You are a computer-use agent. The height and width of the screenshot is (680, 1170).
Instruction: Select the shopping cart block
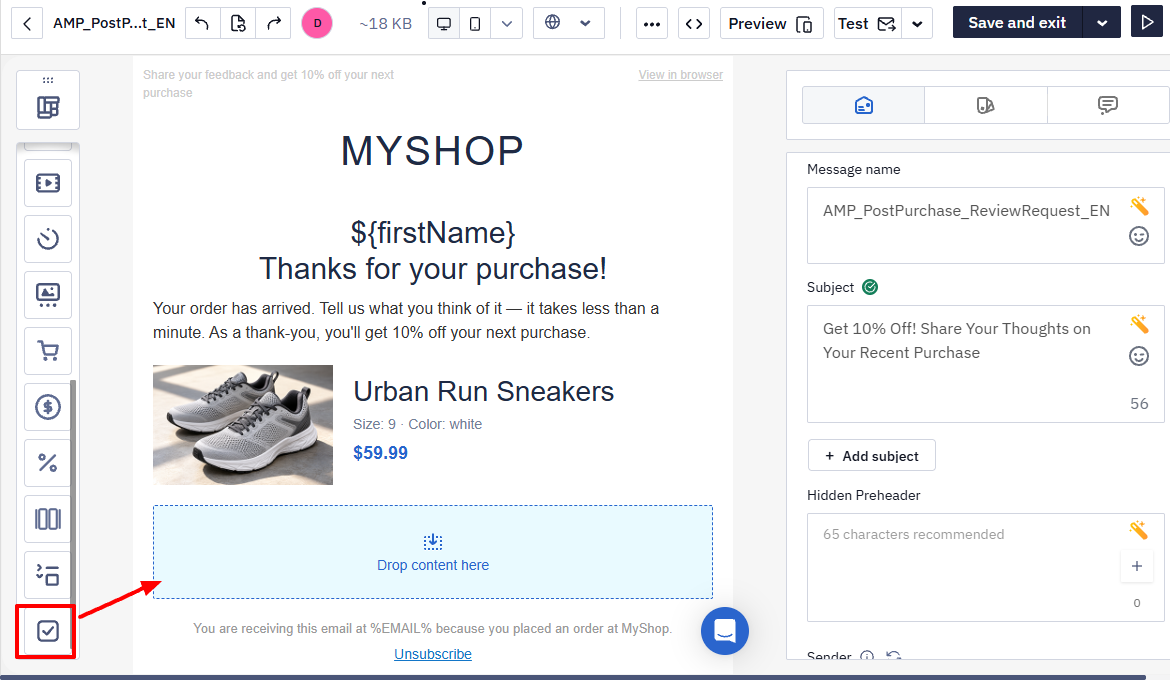[x=48, y=351]
